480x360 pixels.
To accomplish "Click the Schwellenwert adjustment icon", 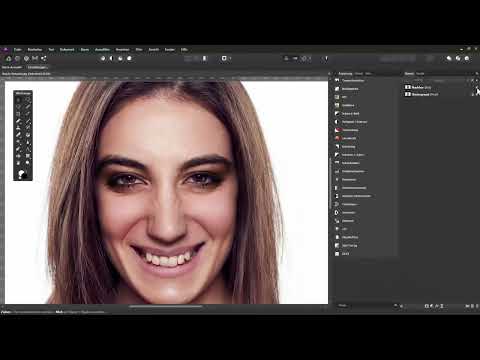I will [337, 163].
